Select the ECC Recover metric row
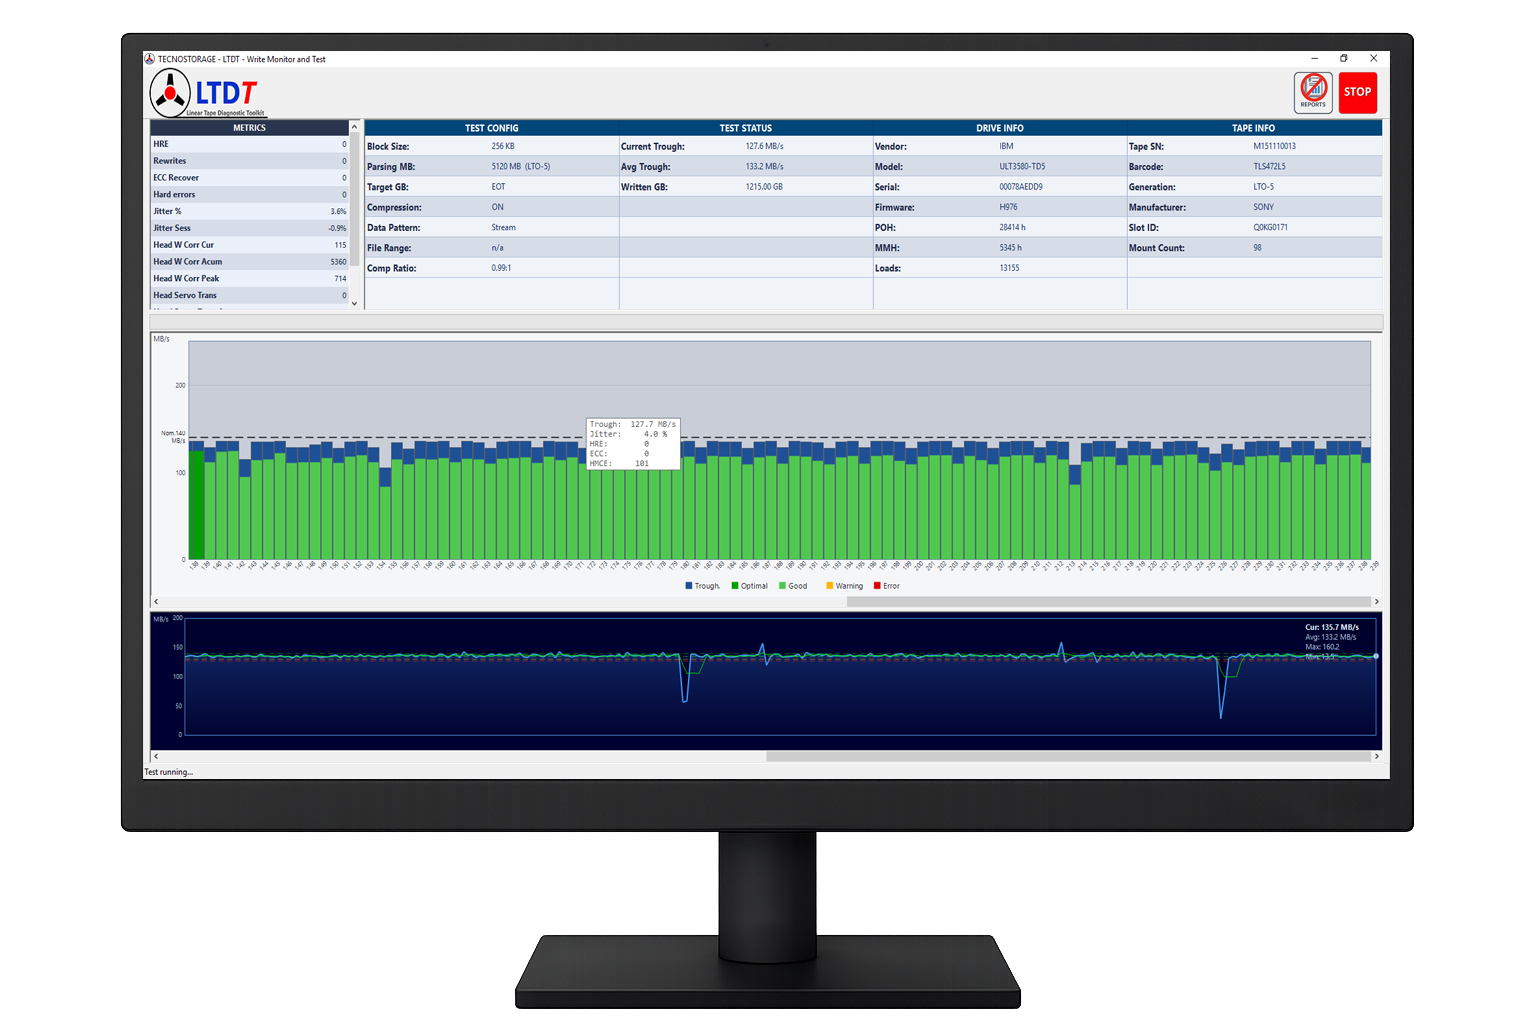The height and width of the screenshot is (1024, 1536). coord(249,178)
